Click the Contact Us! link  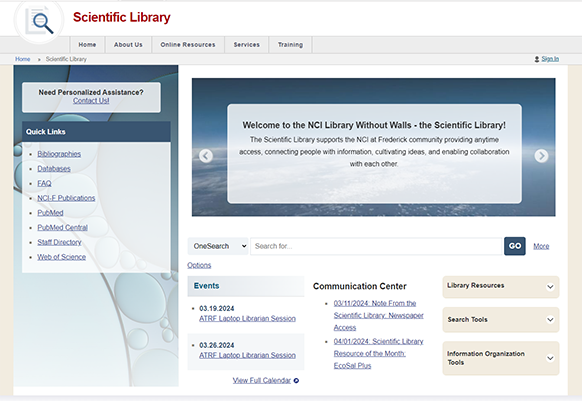[91, 101]
